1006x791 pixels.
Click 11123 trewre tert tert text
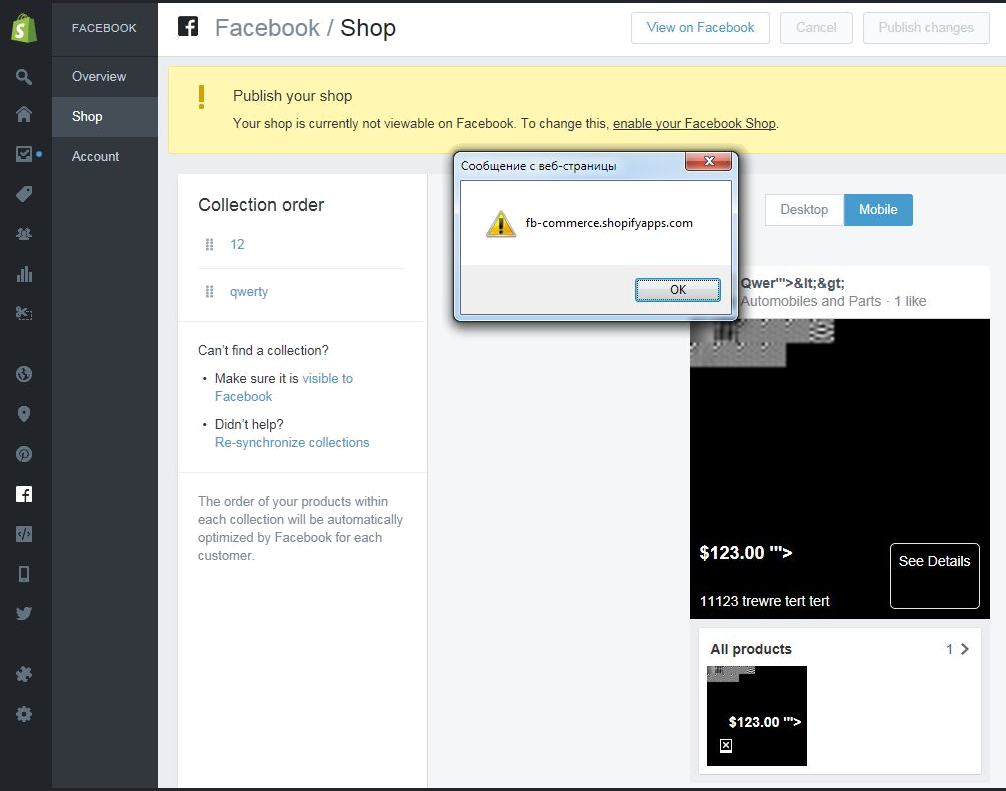pyautogui.click(x=764, y=601)
